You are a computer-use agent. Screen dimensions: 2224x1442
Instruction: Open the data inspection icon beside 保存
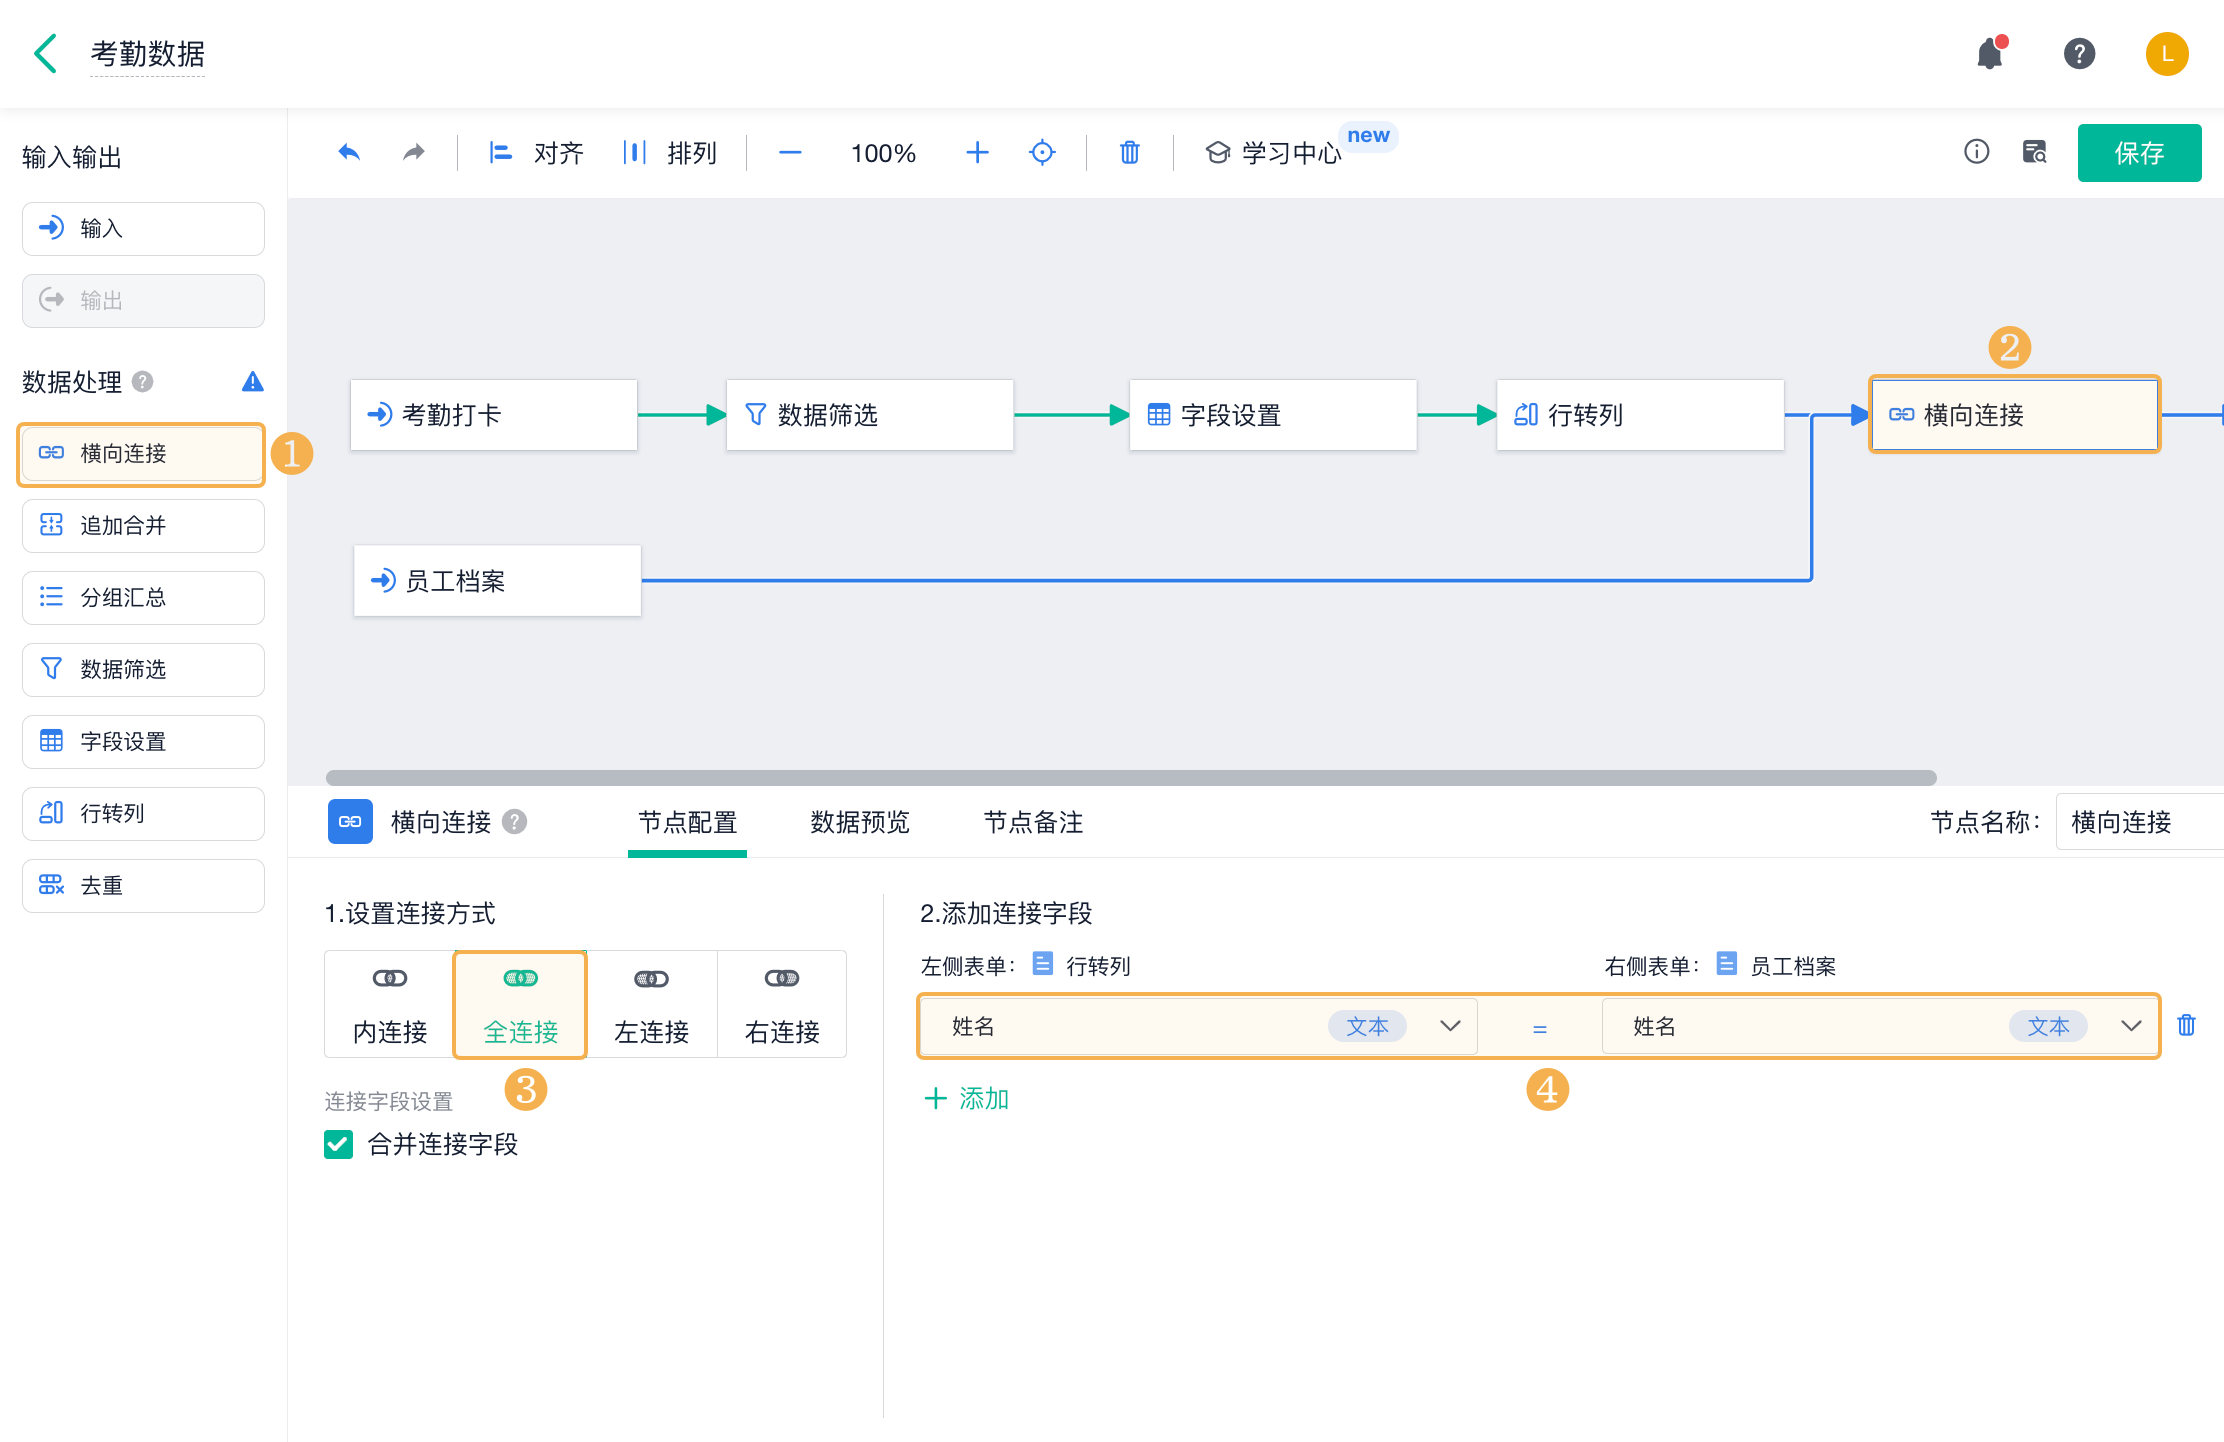tap(2035, 152)
